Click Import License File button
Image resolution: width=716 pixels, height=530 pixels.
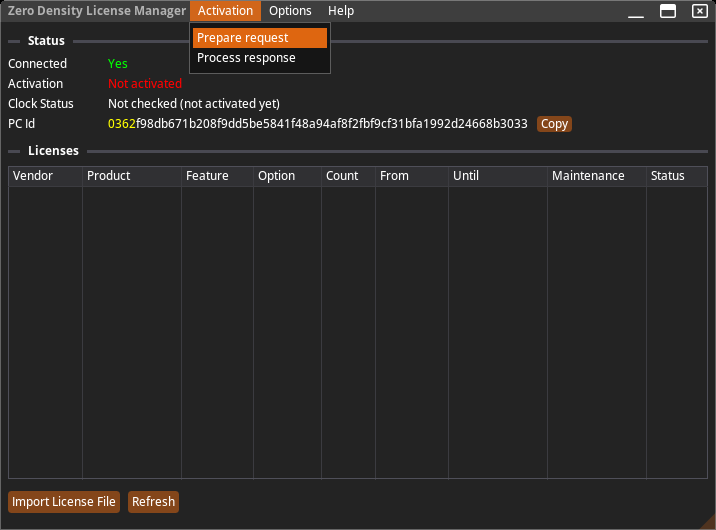(x=64, y=502)
